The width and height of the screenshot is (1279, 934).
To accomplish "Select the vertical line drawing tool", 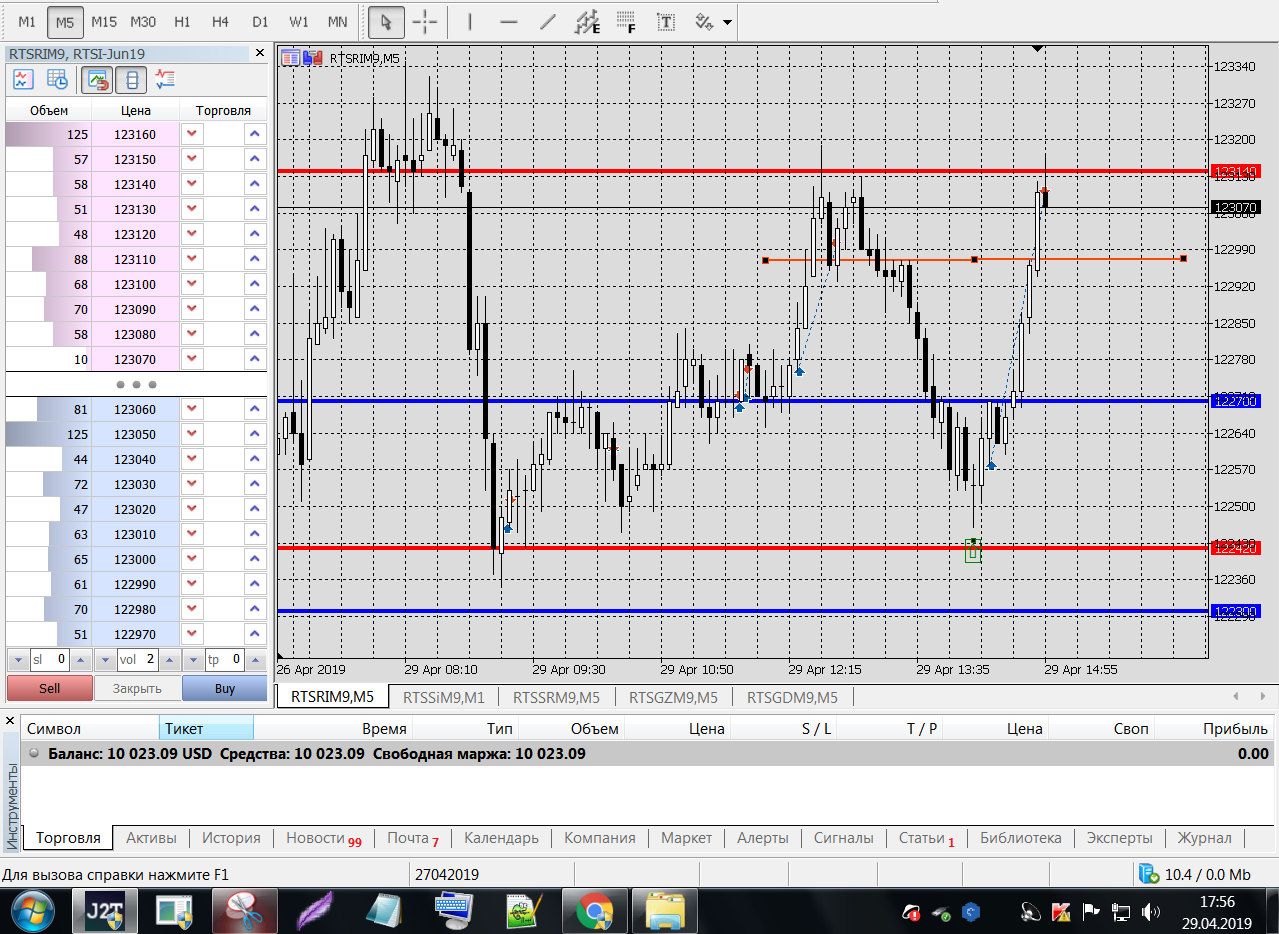I will click(x=470, y=21).
